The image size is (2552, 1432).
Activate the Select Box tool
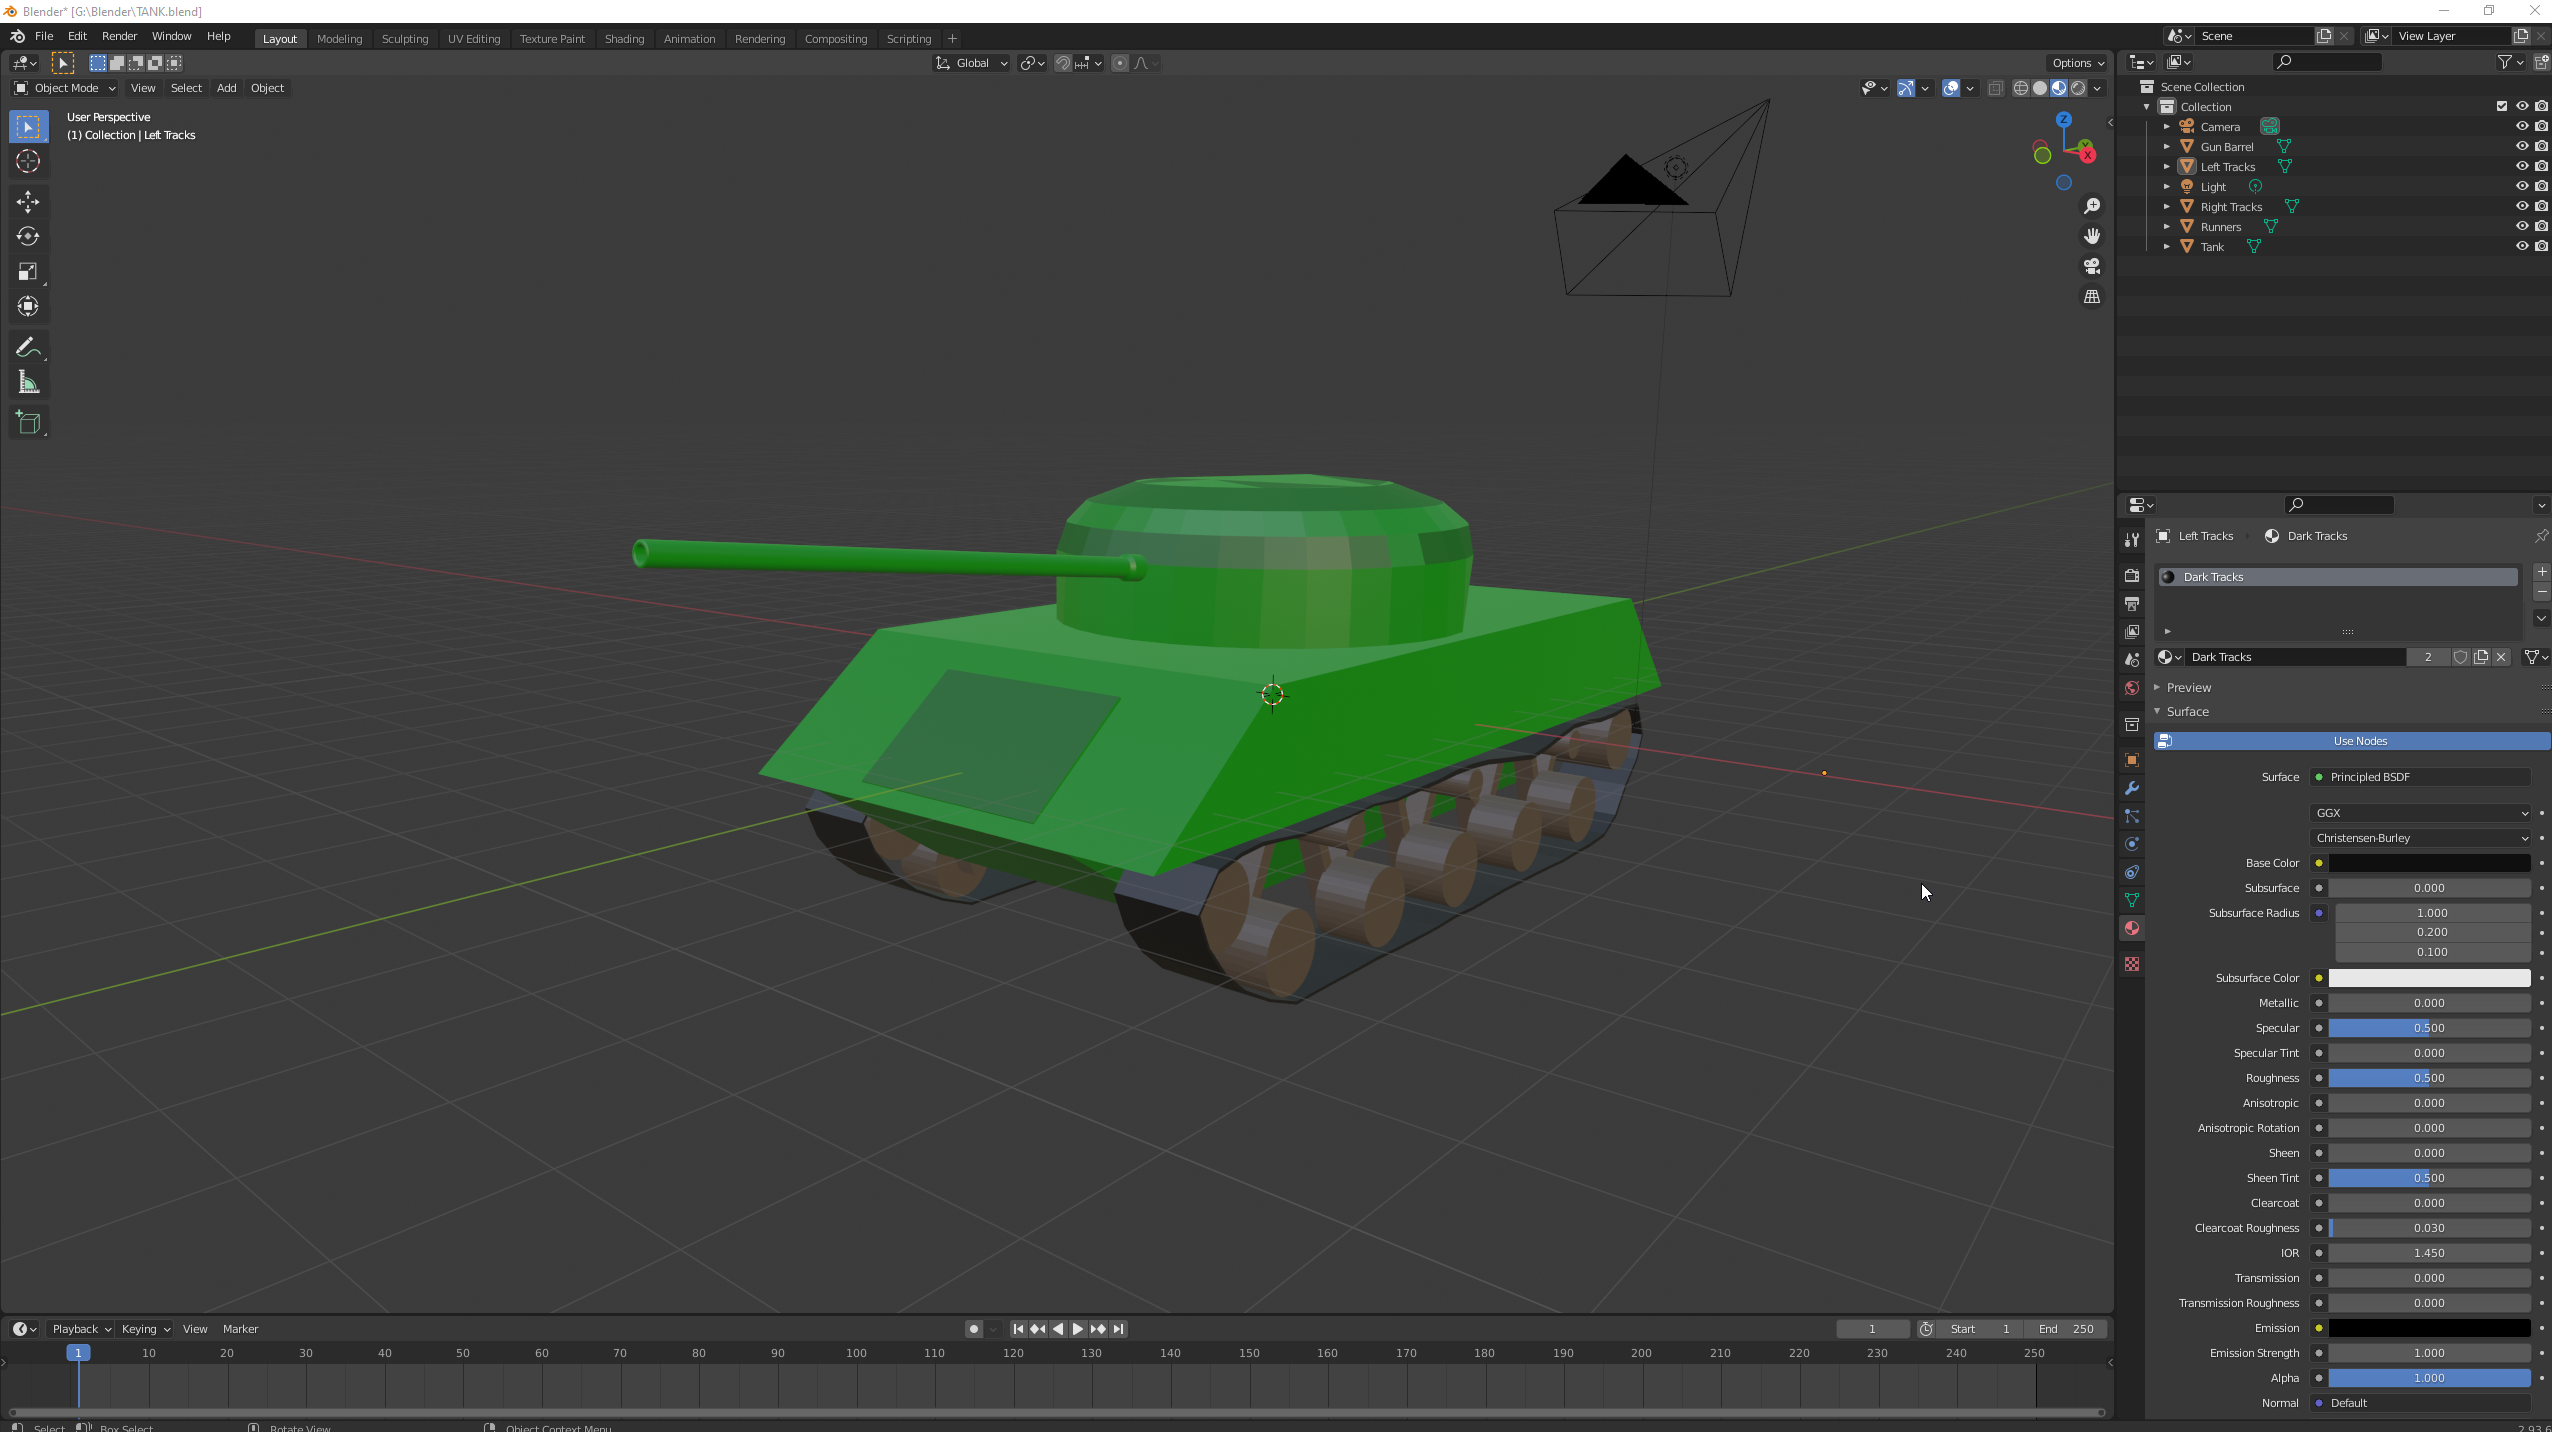[x=28, y=127]
